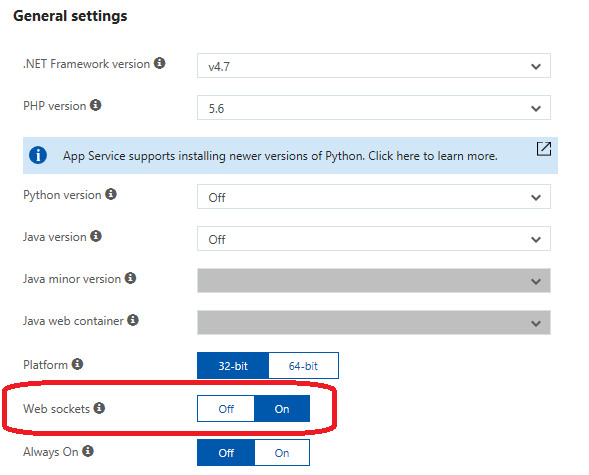Turn Web sockets Off
Screen dimensions: 589x475
click(226, 409)
